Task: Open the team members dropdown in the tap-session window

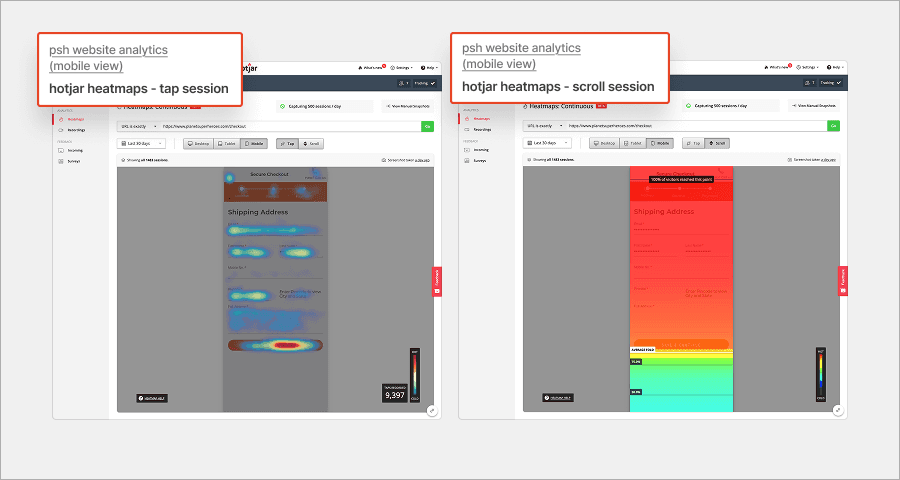Action: coord(404,83)
